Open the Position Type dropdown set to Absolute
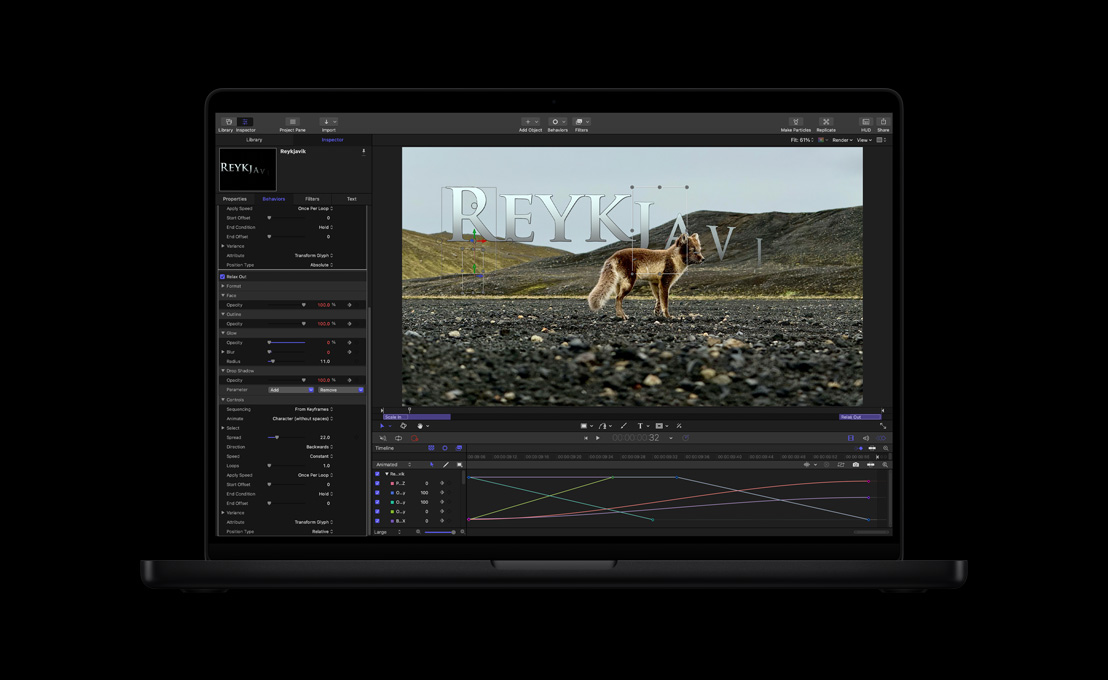The image size is (1108, 680). [x=321, y=265]
